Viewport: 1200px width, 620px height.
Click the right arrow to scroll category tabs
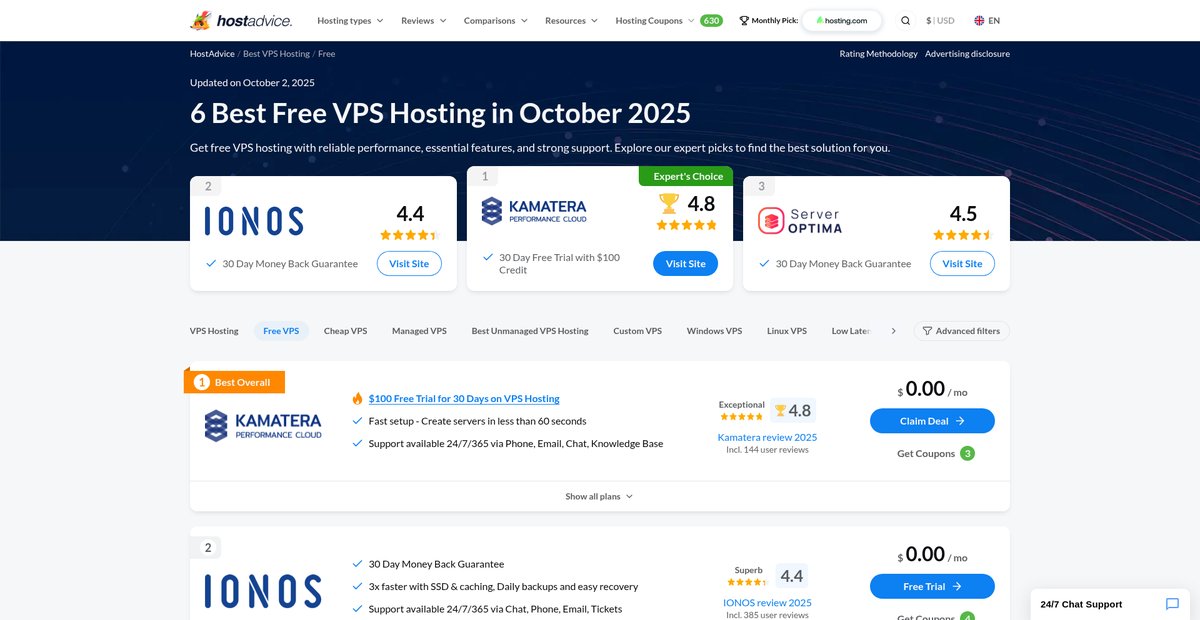click(x=893, y=331)
